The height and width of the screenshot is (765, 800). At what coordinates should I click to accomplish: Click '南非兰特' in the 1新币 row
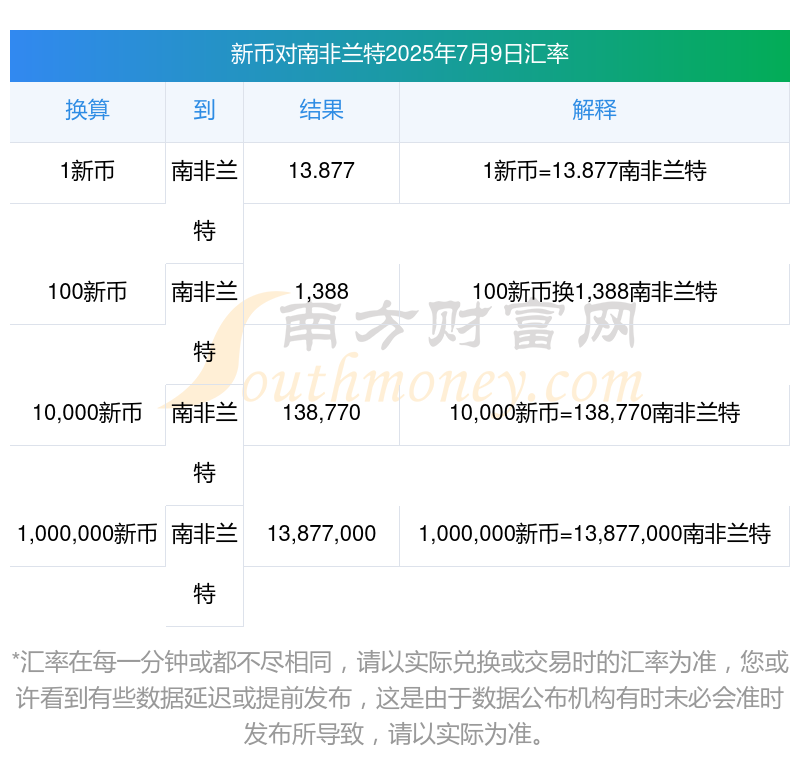click(x=204, y=201)
